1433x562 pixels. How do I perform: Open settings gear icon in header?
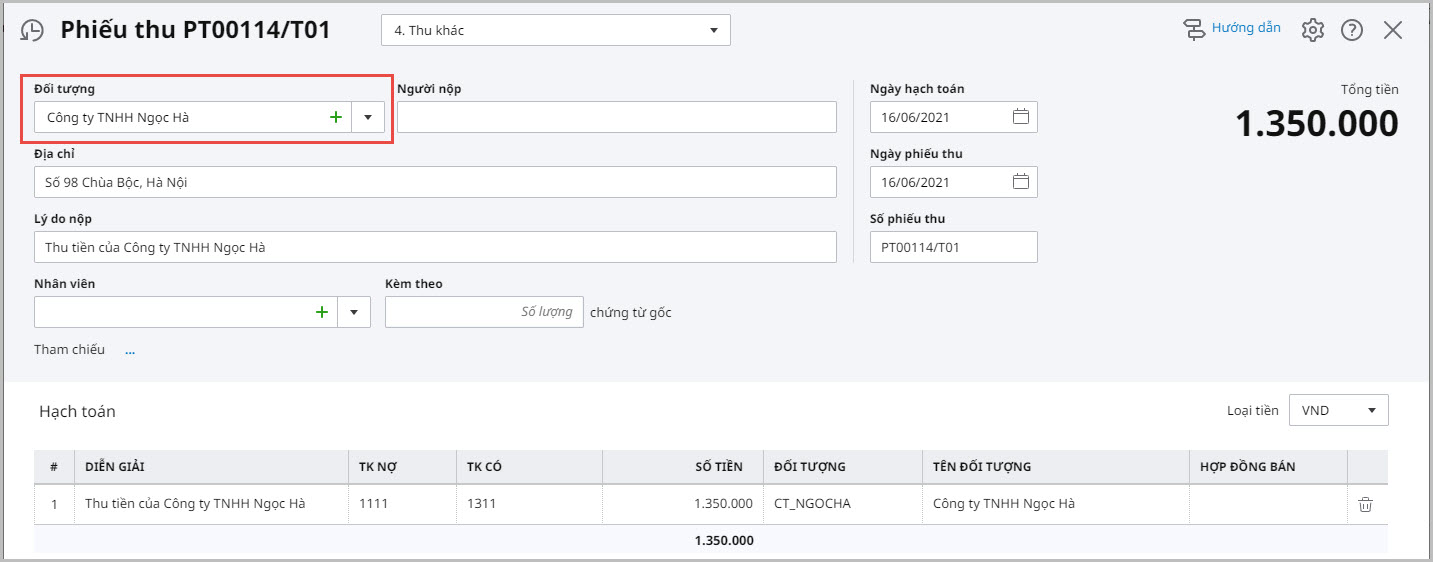(x=1312, y=30)
